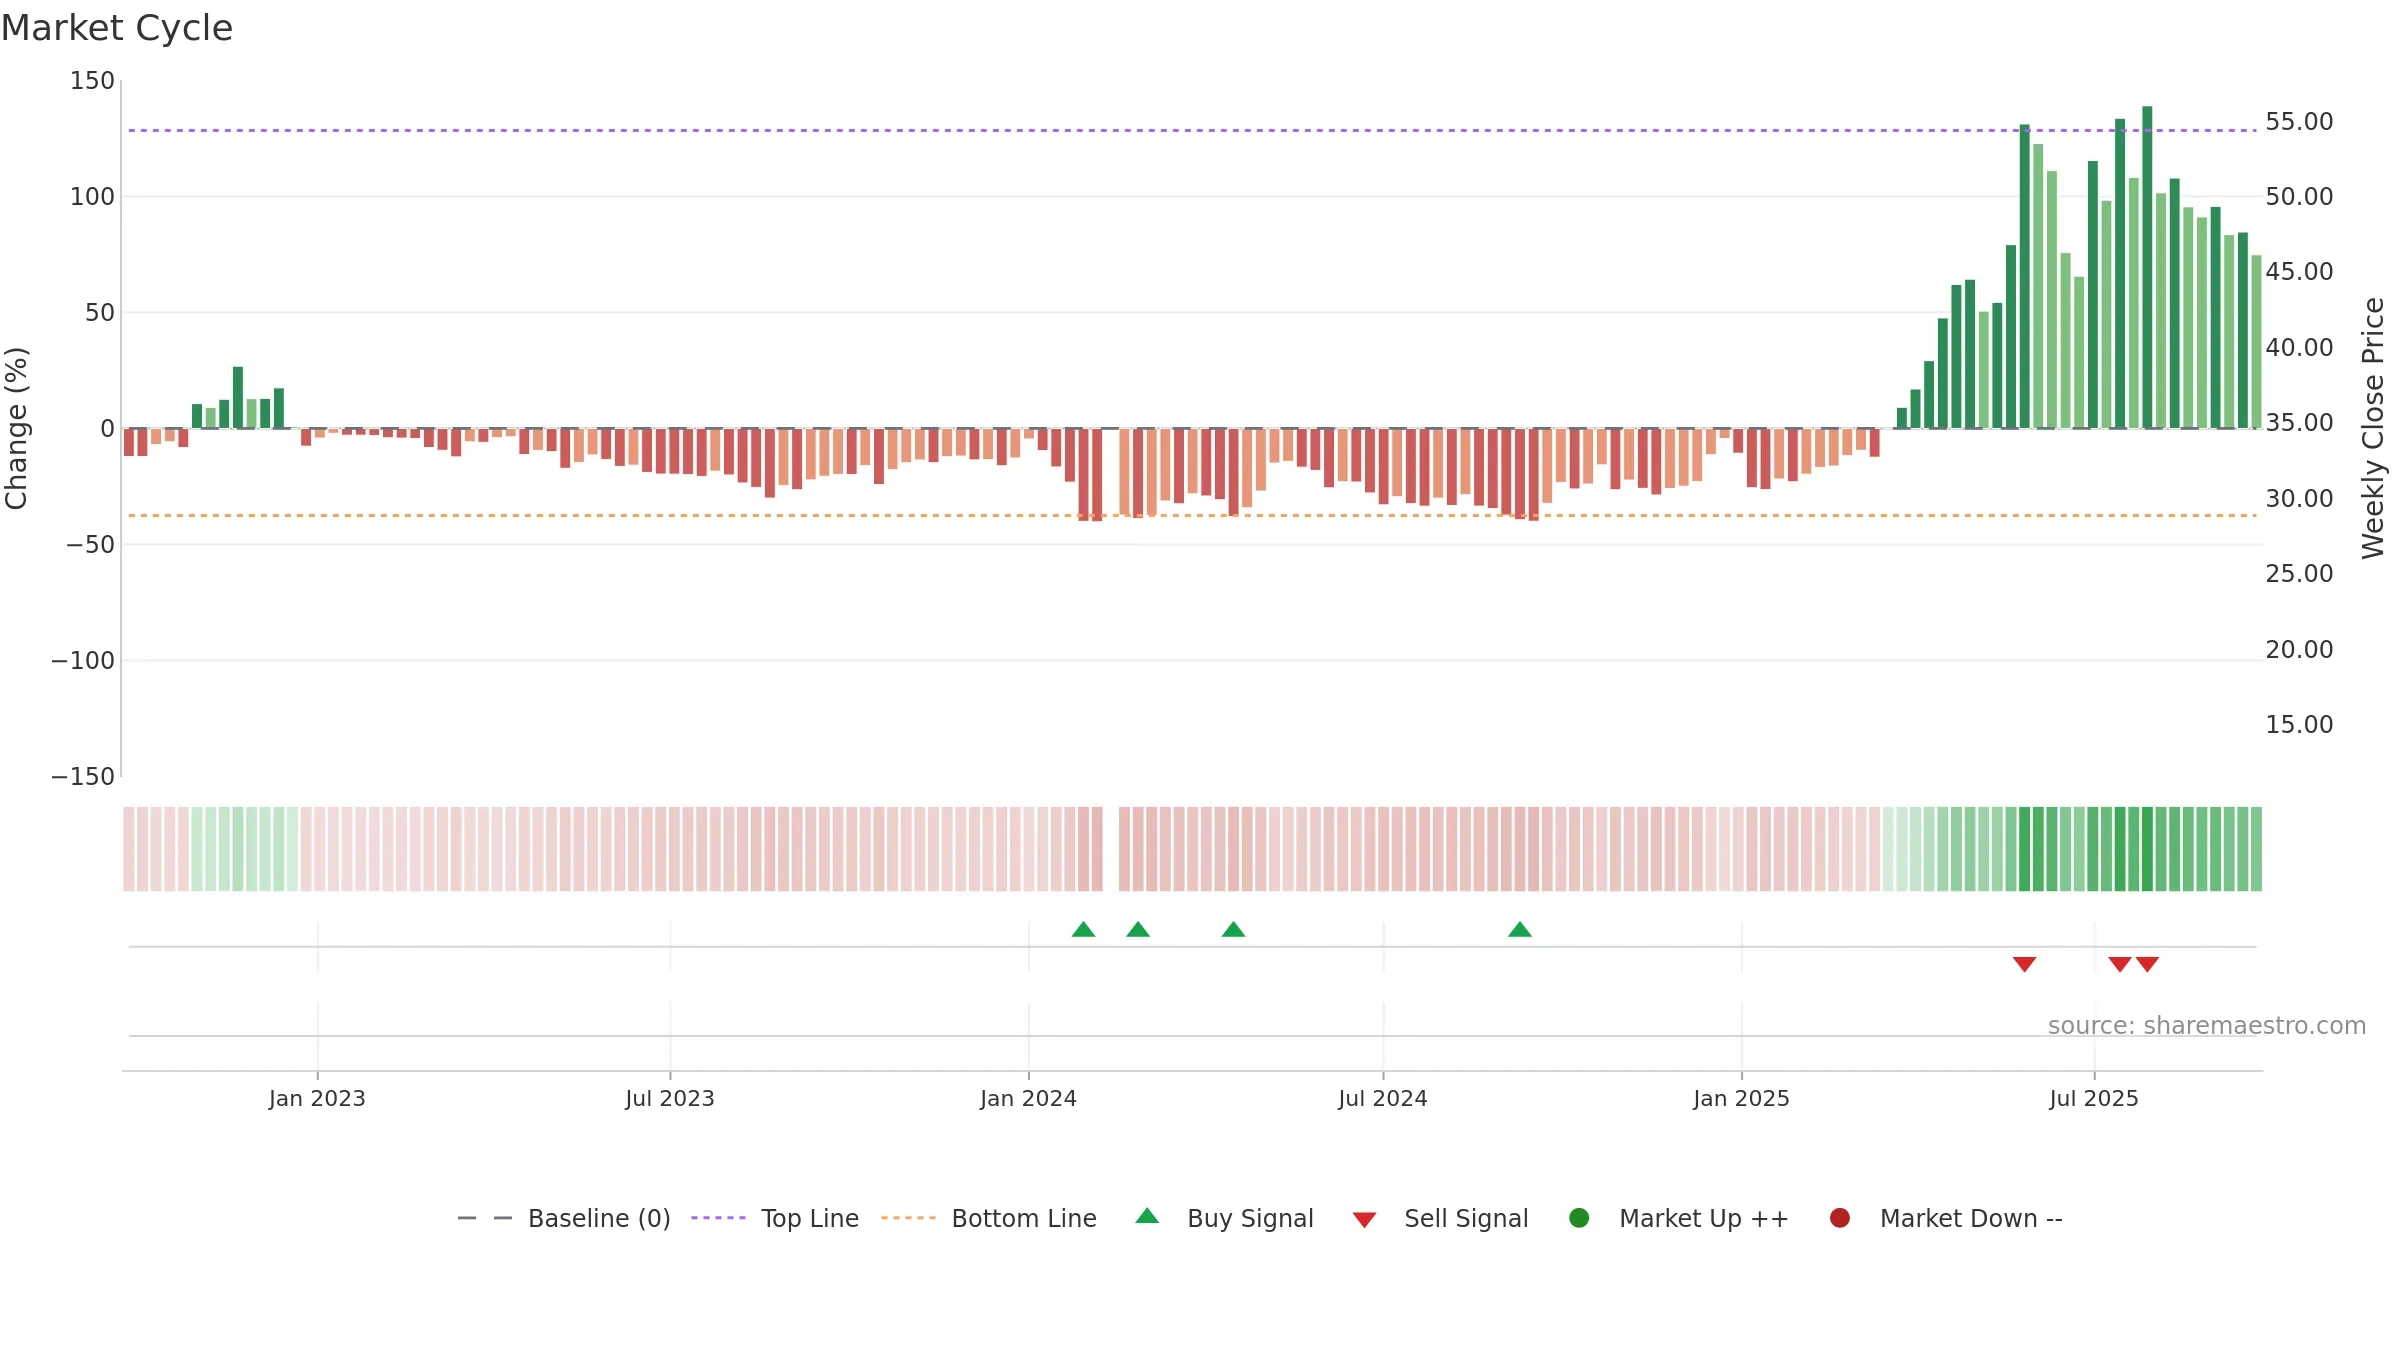Click the Jul 2023 axis label
Screen dimensions: 2400x1350
[x=670, y=1099]
